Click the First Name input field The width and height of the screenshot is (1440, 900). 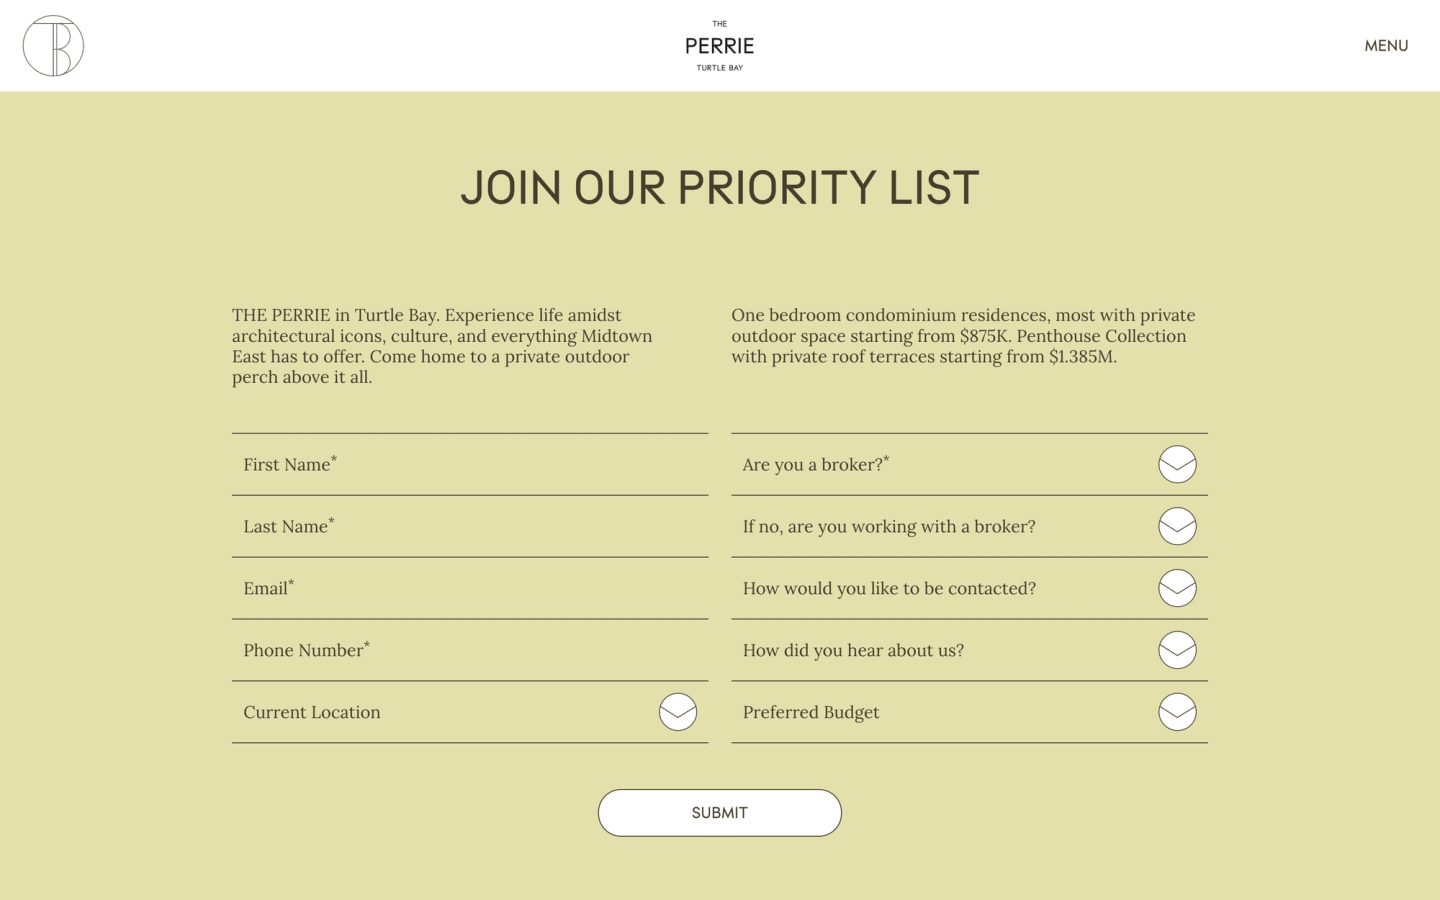click(470, 464)
